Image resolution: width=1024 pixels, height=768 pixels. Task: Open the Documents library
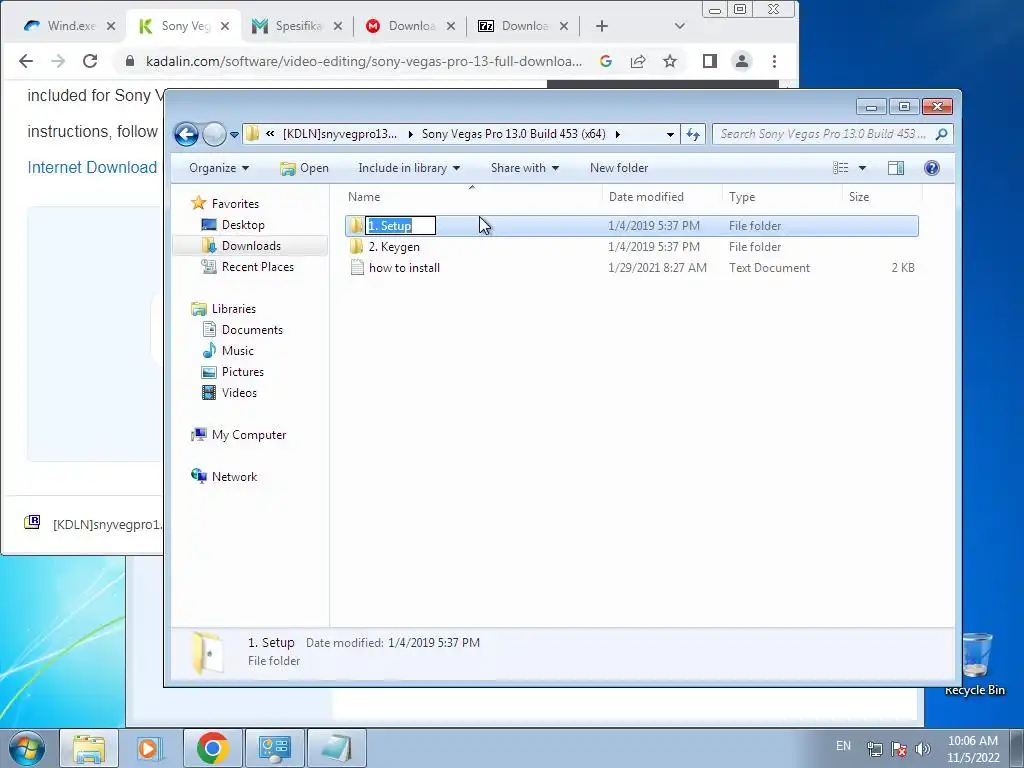point(252,330)
